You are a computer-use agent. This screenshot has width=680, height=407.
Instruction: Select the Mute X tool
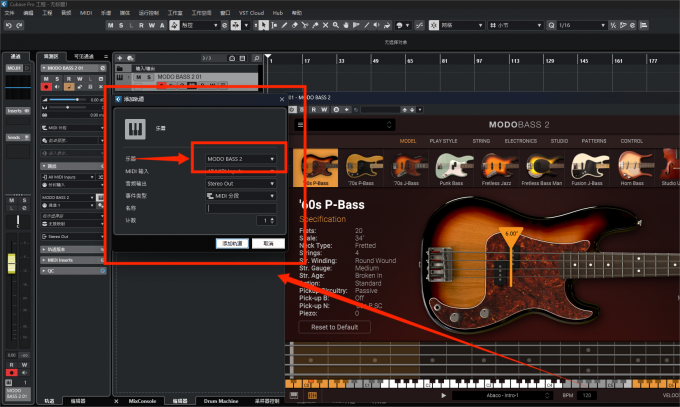325,26
